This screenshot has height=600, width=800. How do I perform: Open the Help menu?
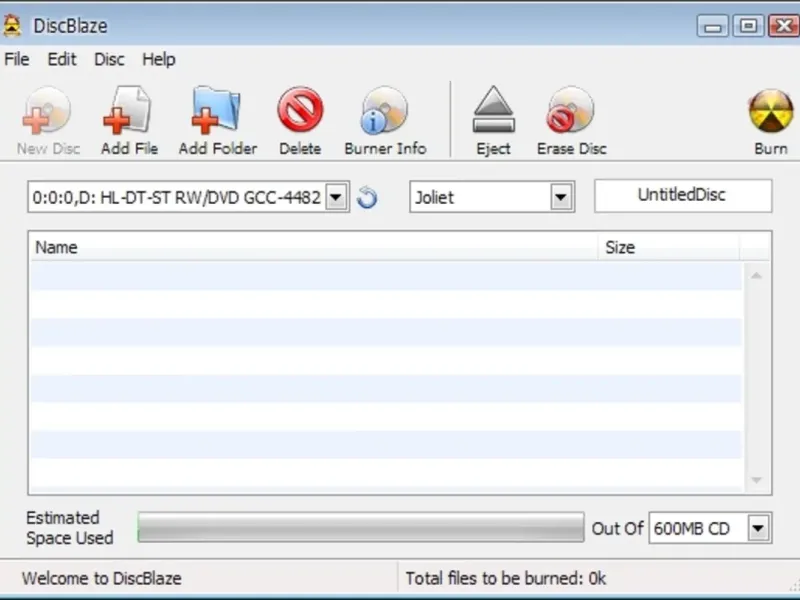coord(159,59)
